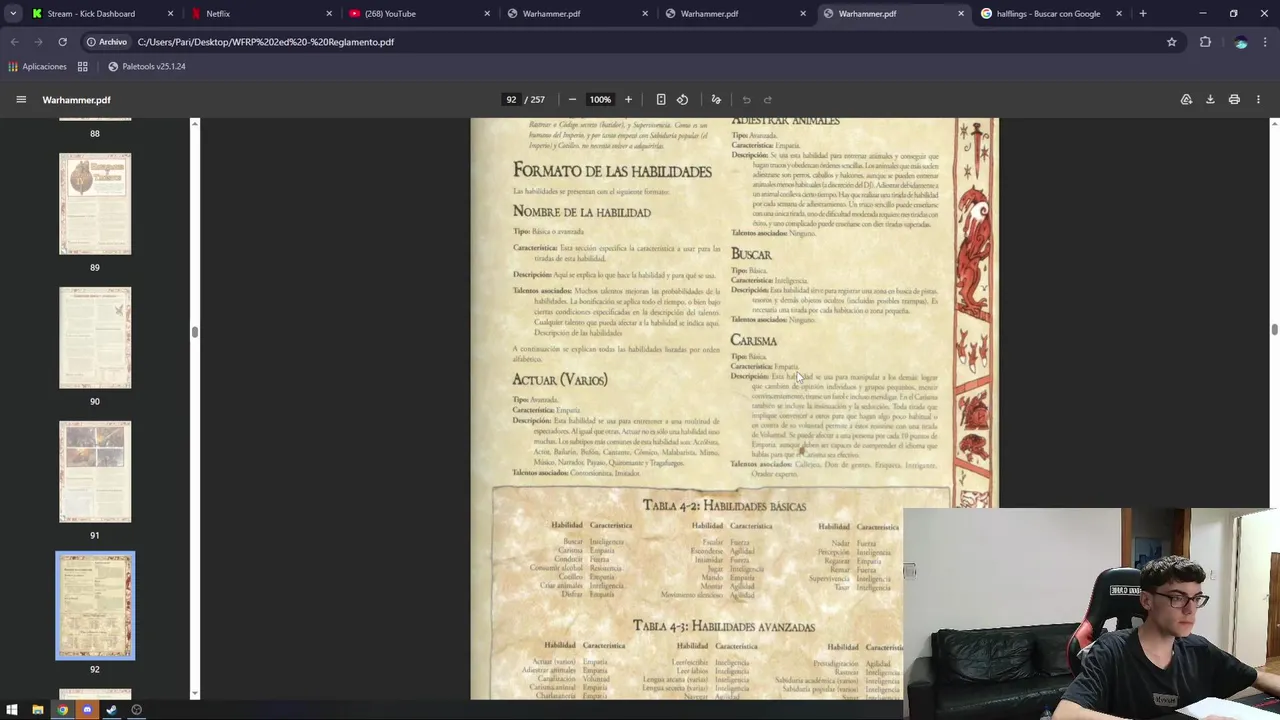1280x720 pixels.
Task: Click the undo annotation icon
Action: point(746,100)
